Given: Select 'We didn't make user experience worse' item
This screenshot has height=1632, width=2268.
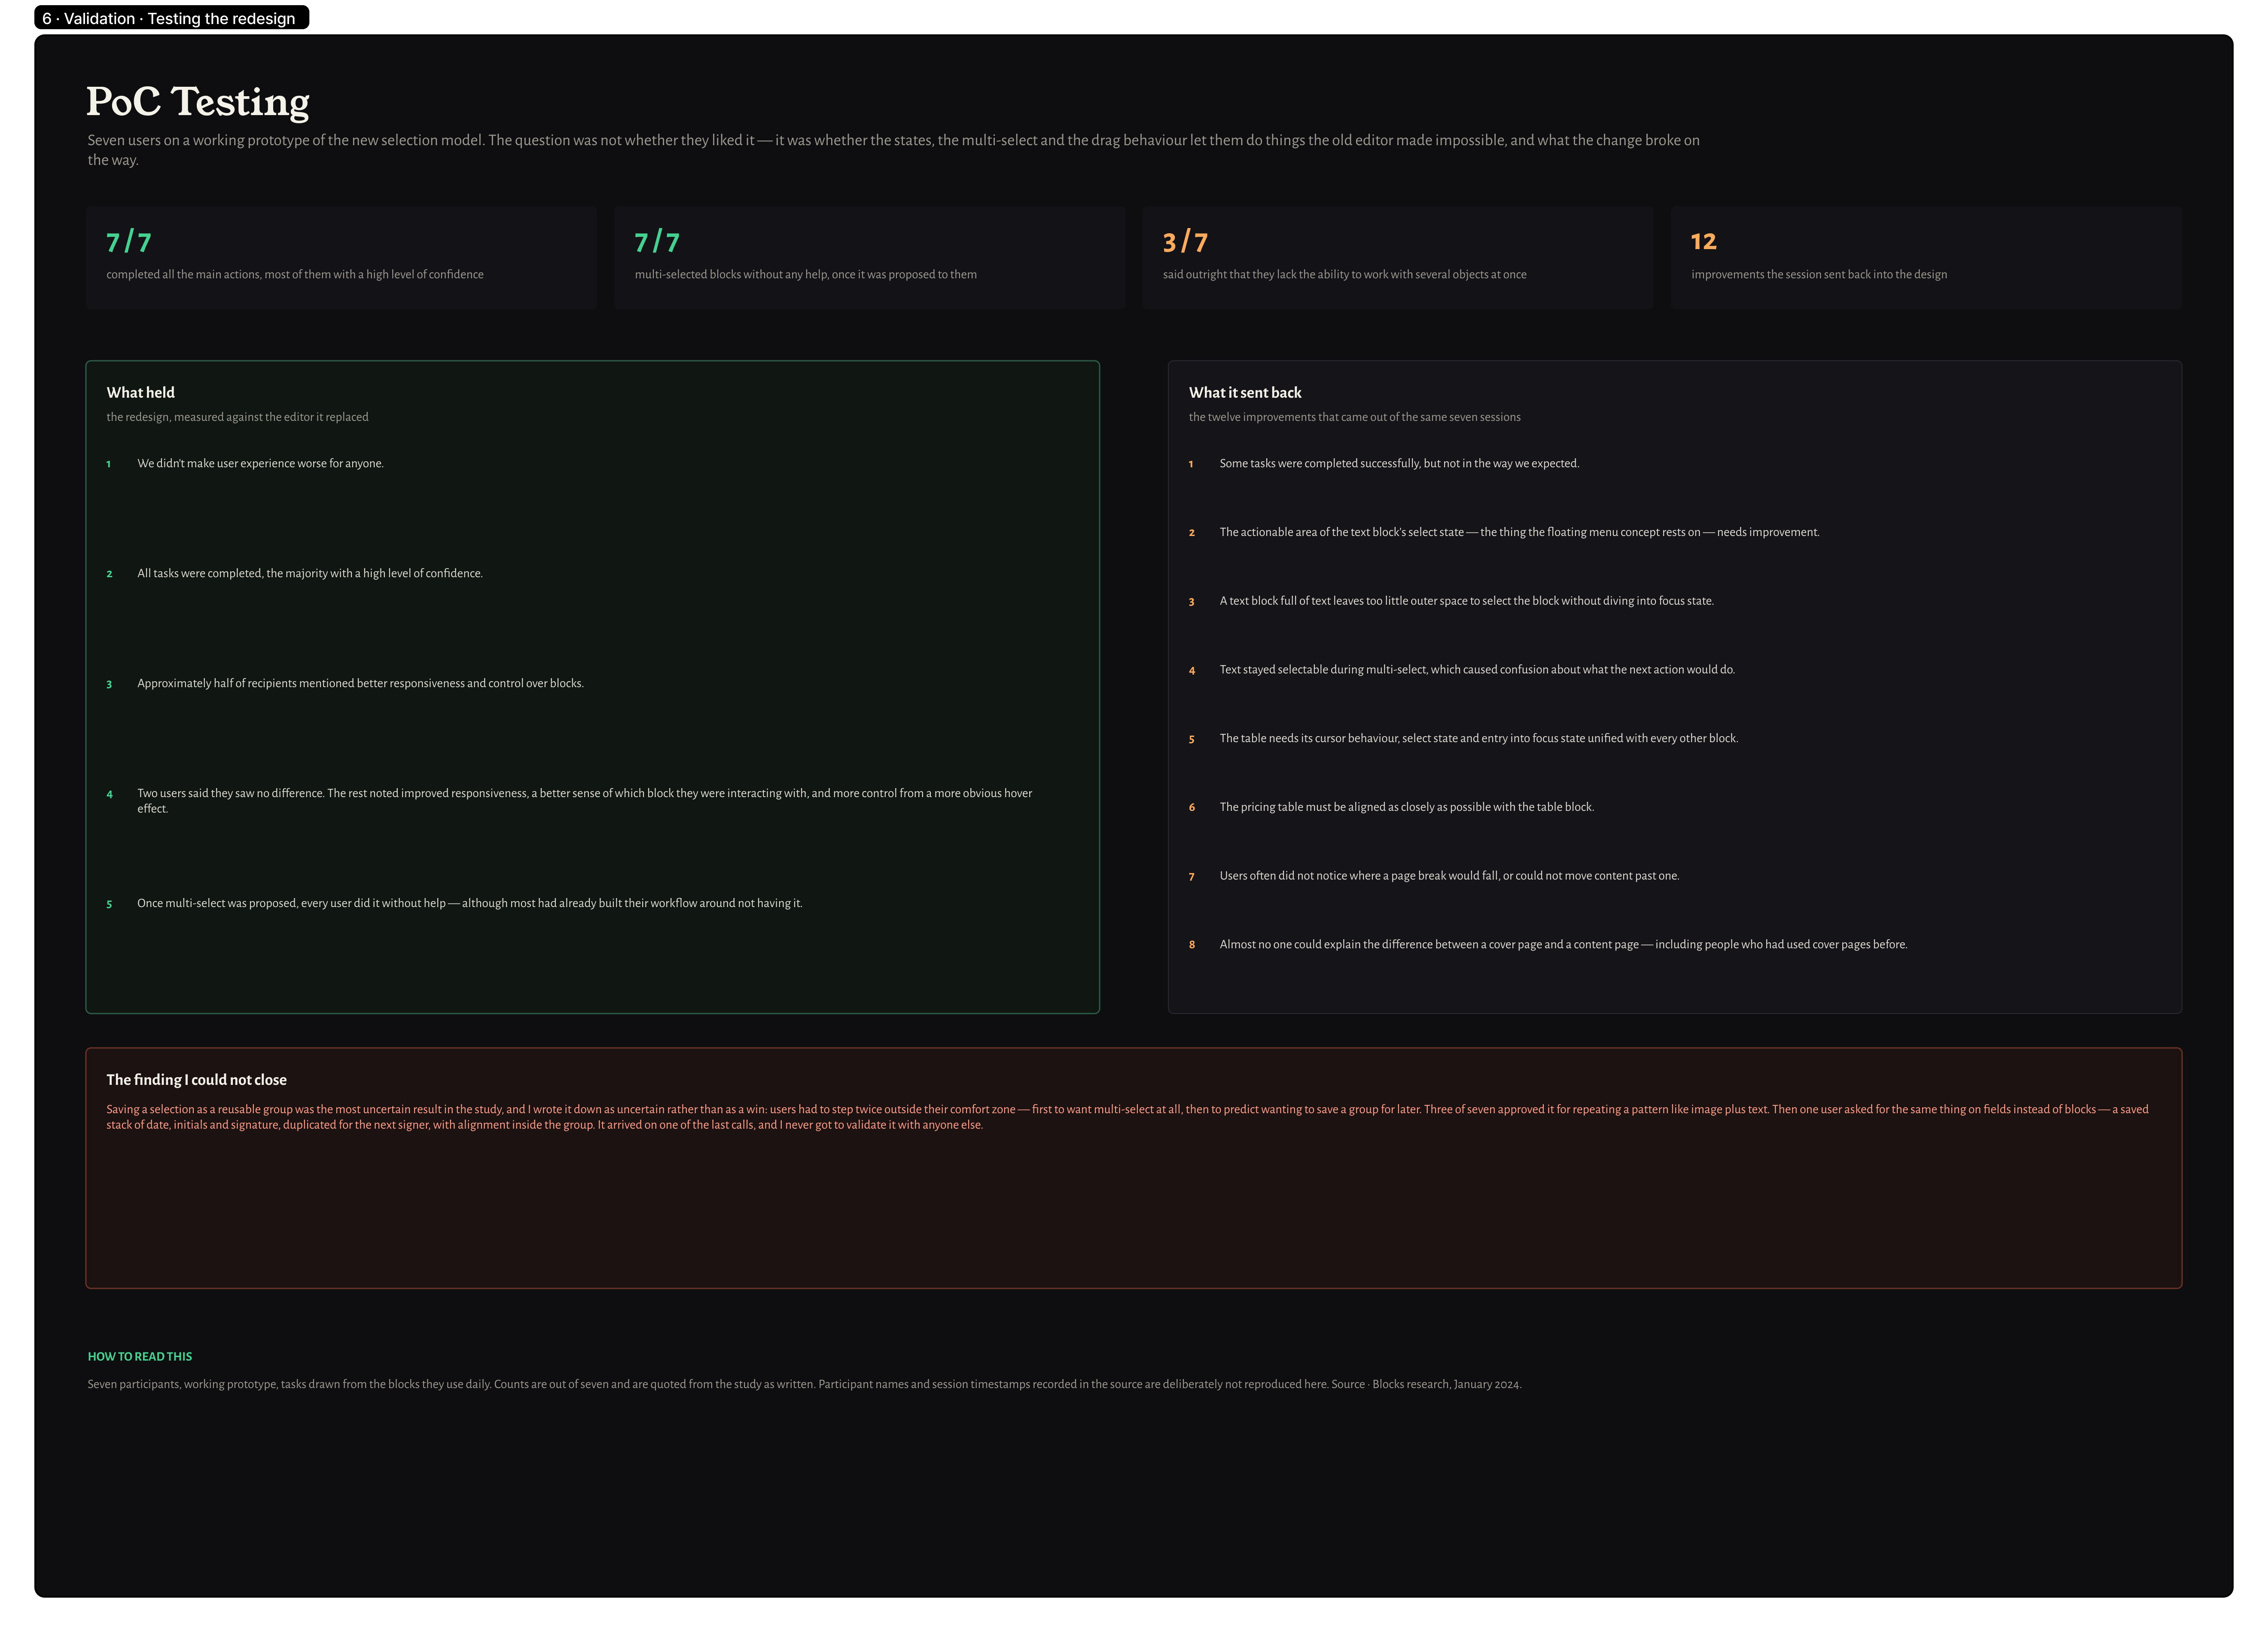Looking at the screenshot, I should pyautogui.click(x=261, y=463).
